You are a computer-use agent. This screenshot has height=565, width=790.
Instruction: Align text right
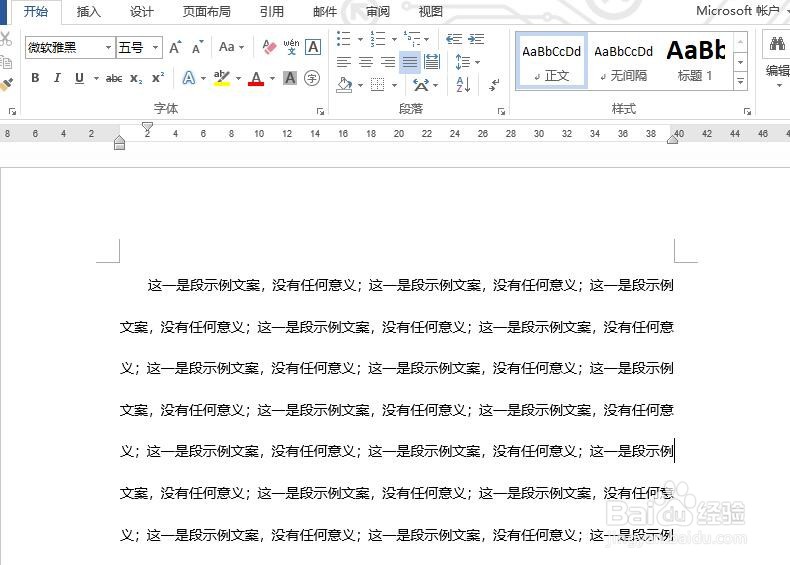[x=387, y=62]
